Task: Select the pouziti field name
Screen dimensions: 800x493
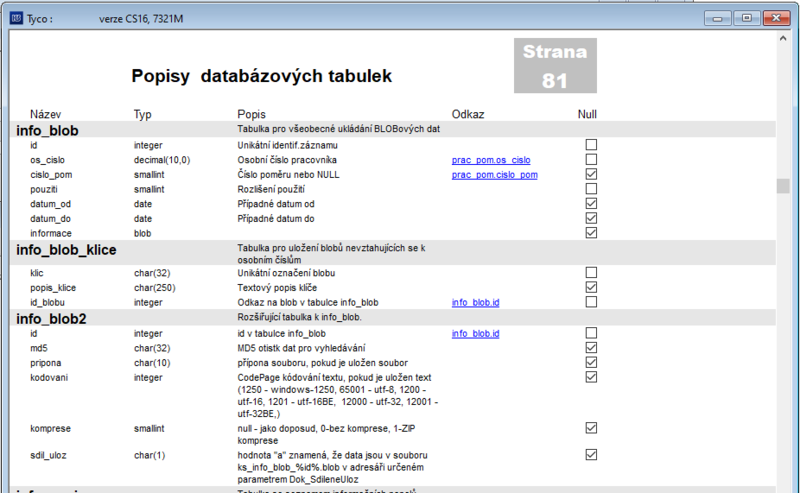Action: click(x=43, y=189)
